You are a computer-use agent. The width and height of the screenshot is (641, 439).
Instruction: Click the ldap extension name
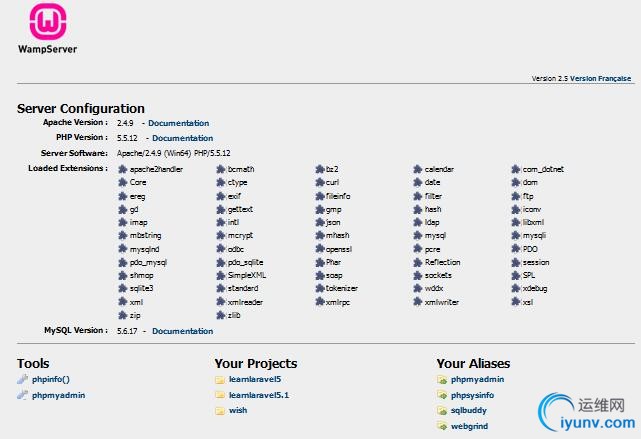tap(432, 223)
